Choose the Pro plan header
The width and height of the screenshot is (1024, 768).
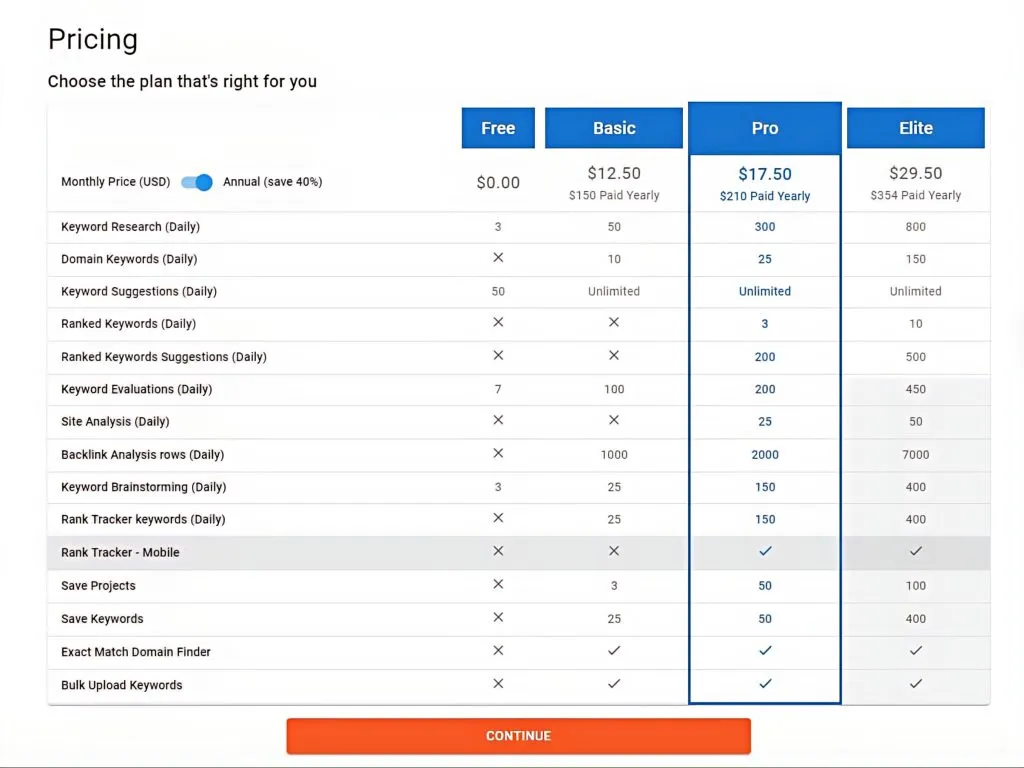(x=765, y=128)
